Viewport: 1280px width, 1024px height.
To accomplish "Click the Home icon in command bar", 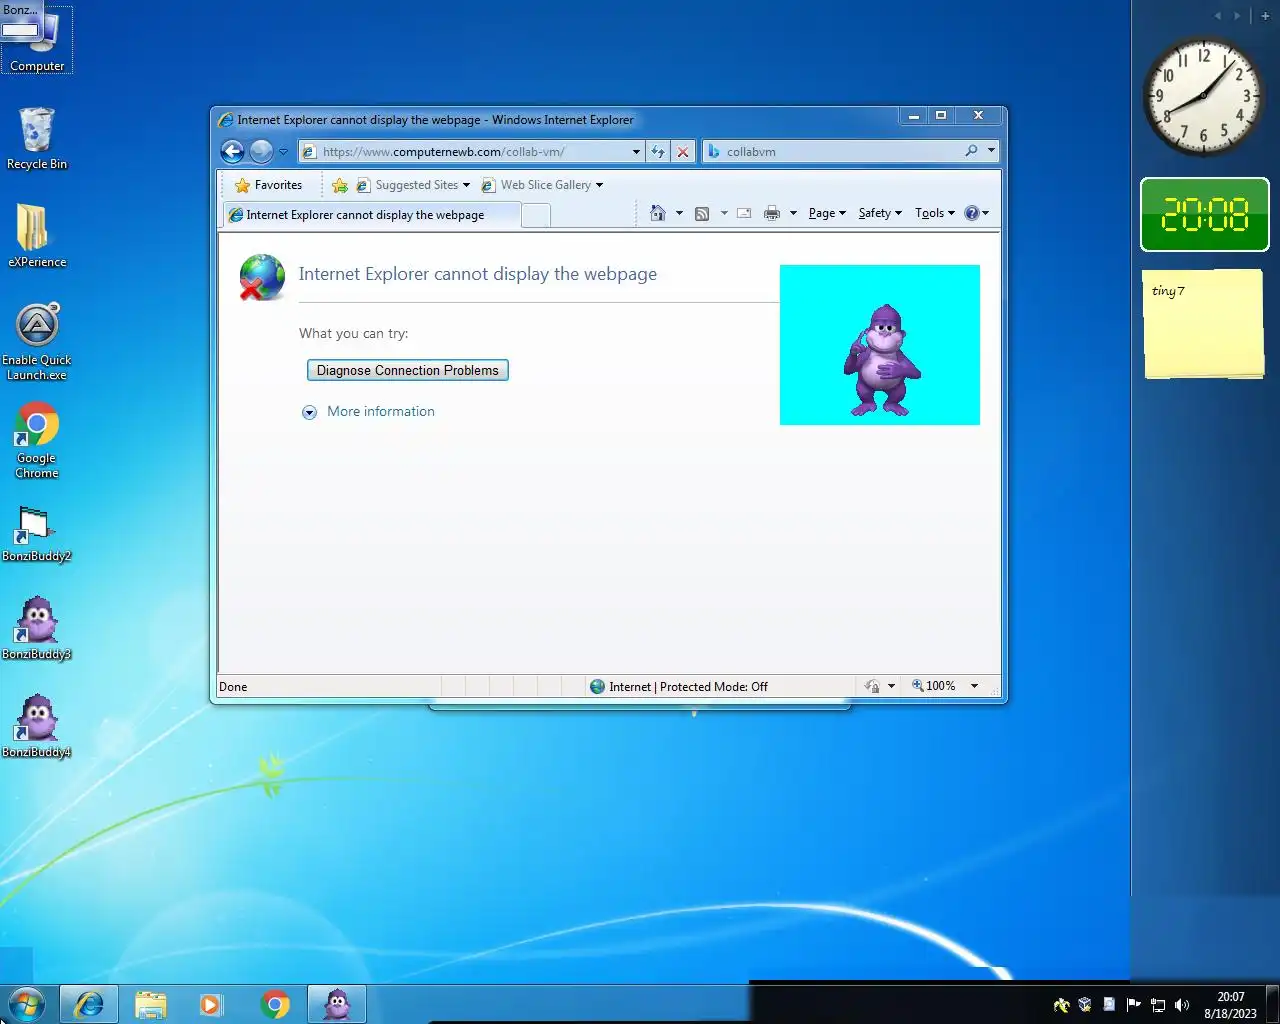I will pyautogui.click(x=657, y=213).
